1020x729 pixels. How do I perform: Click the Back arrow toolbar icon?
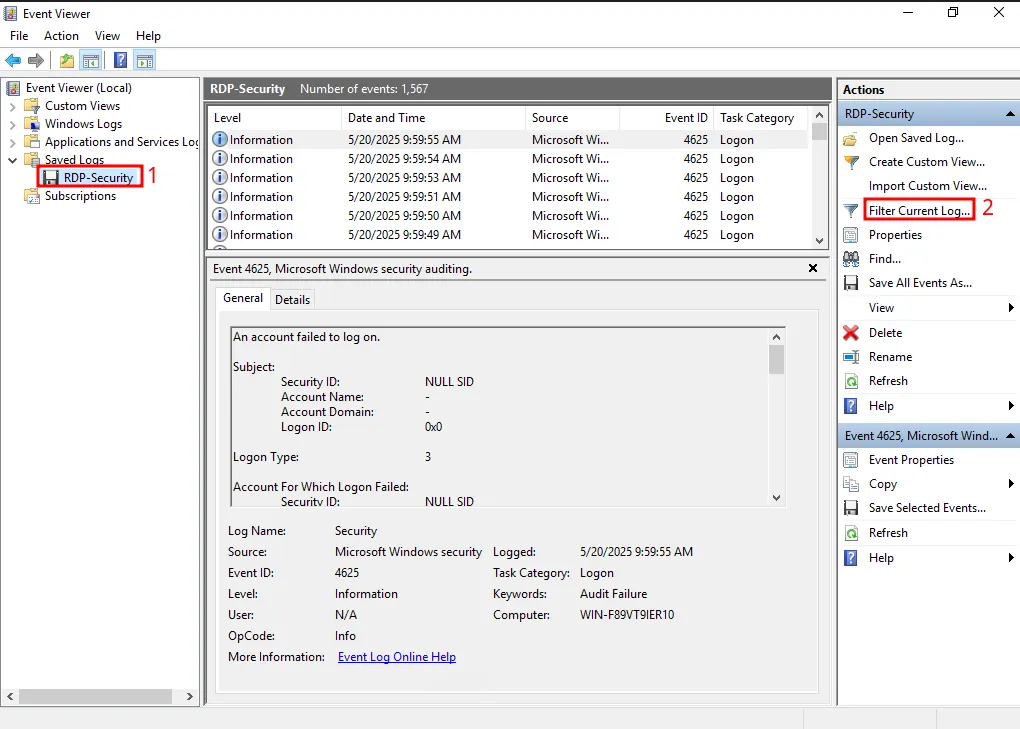13,60
